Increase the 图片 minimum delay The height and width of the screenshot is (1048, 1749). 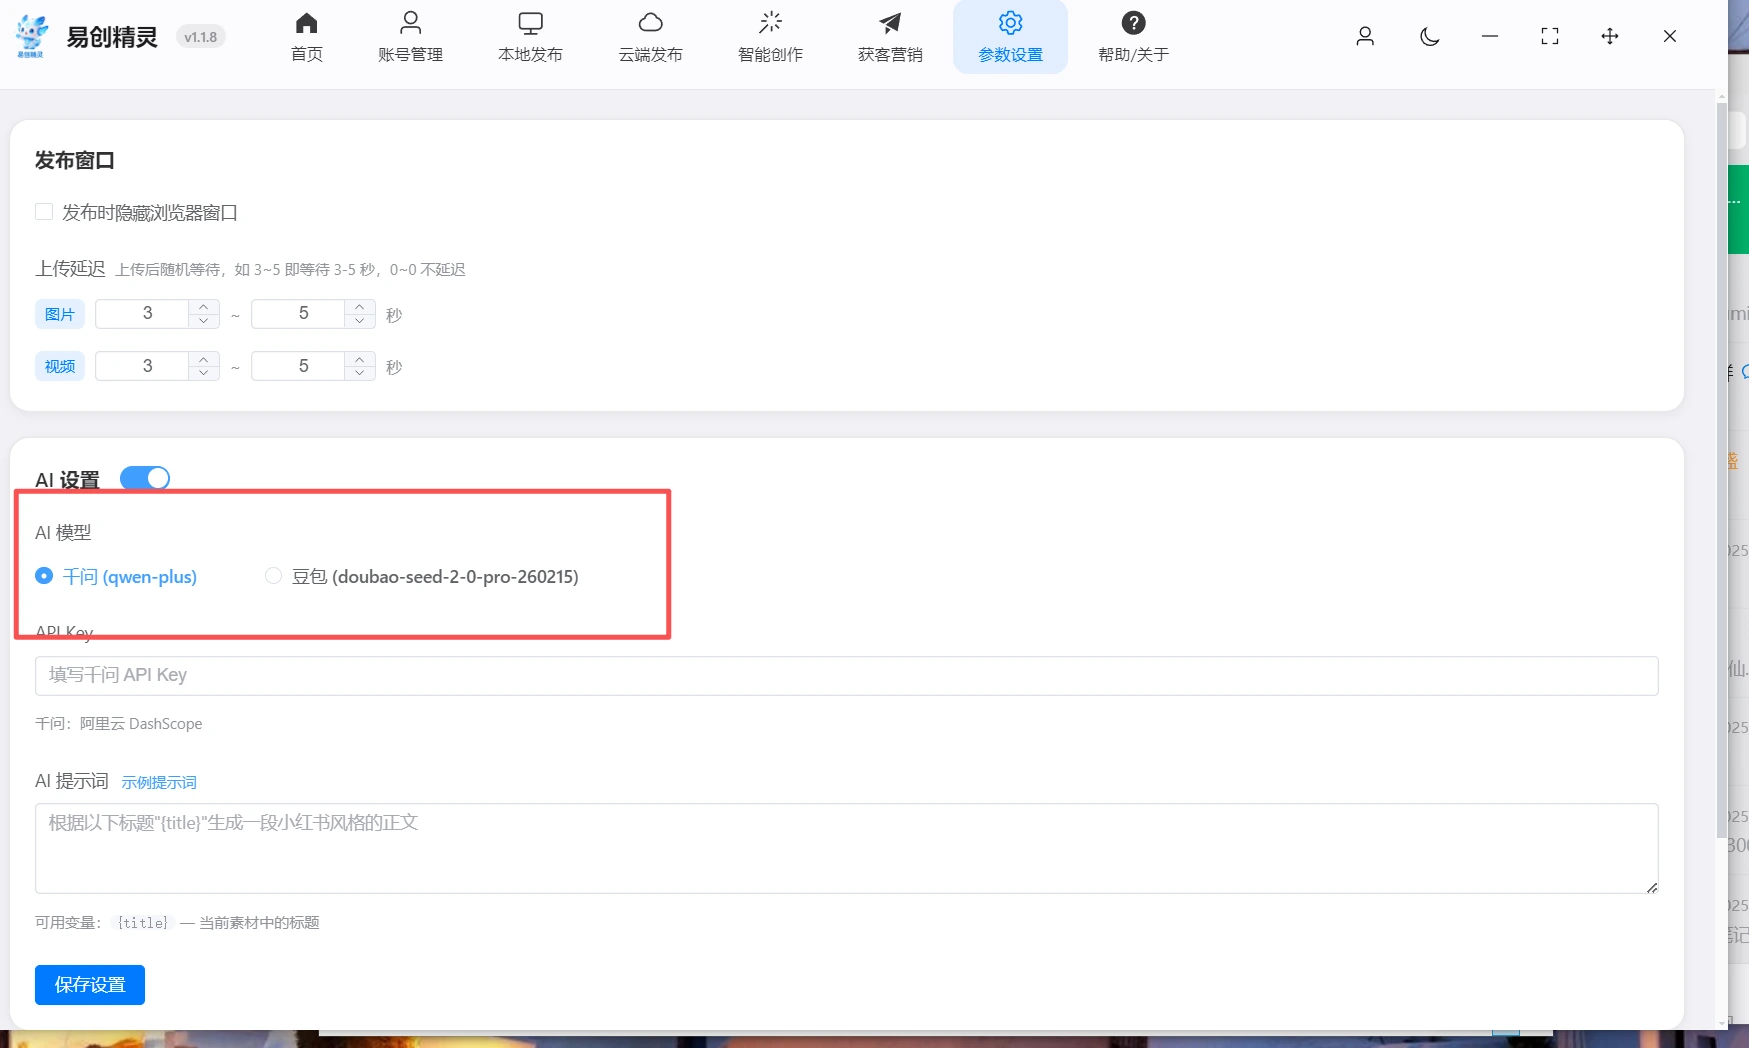204,306
